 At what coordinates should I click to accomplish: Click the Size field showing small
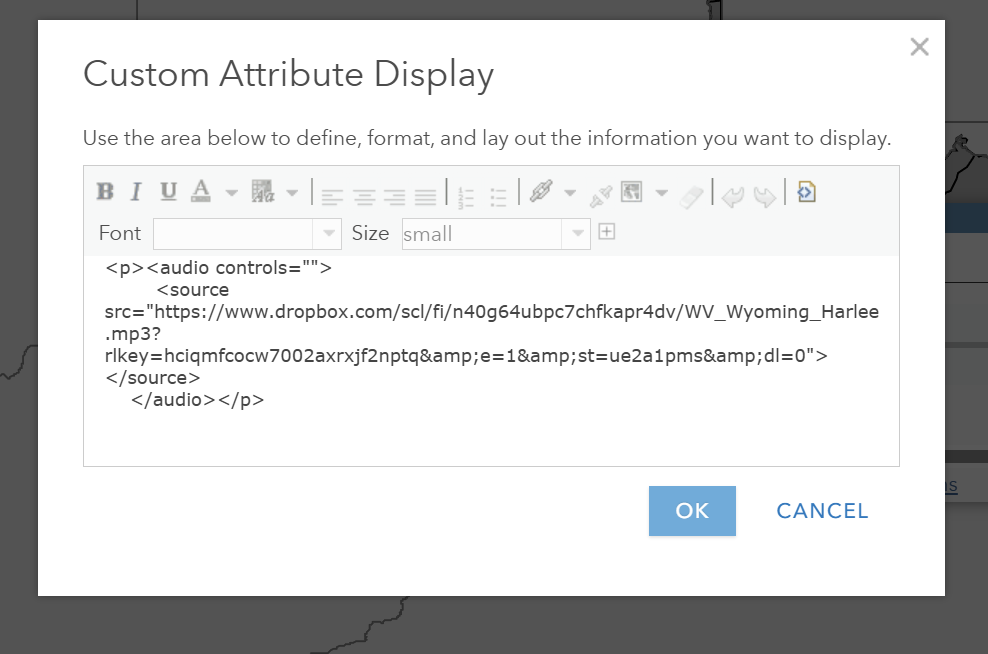pos(482,234)
